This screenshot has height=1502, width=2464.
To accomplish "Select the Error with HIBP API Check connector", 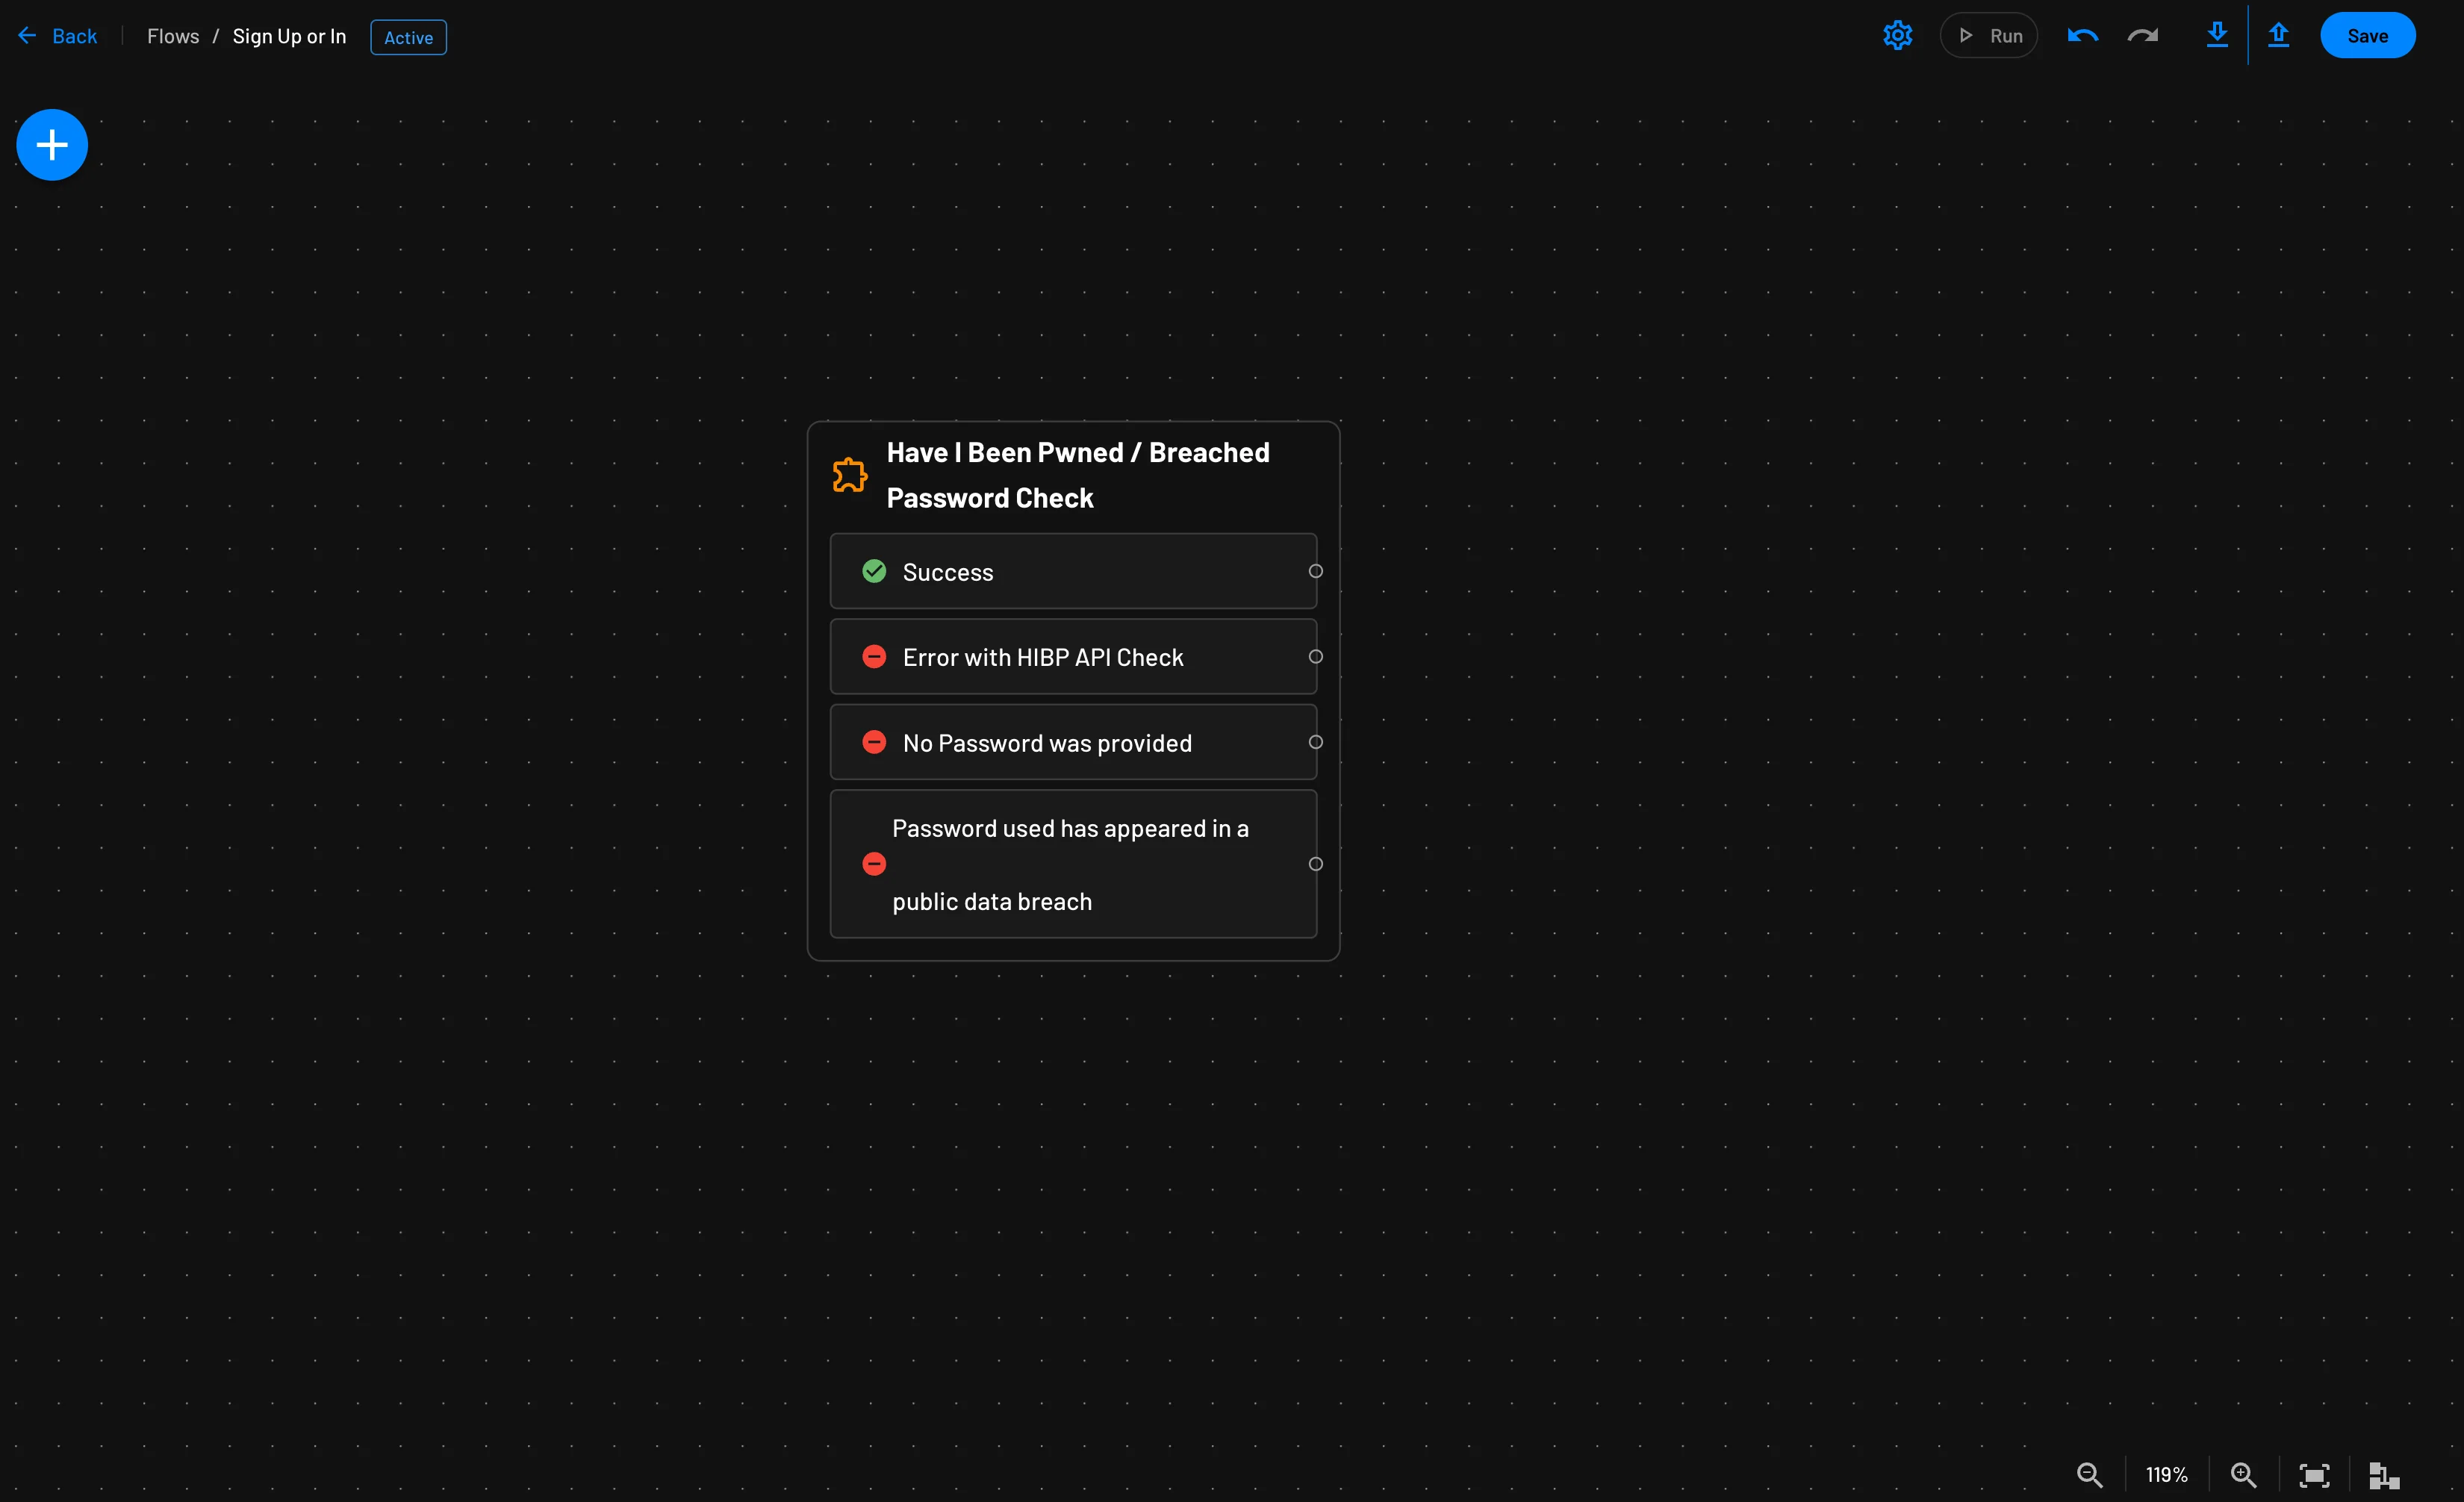I will pos(1316,657).
